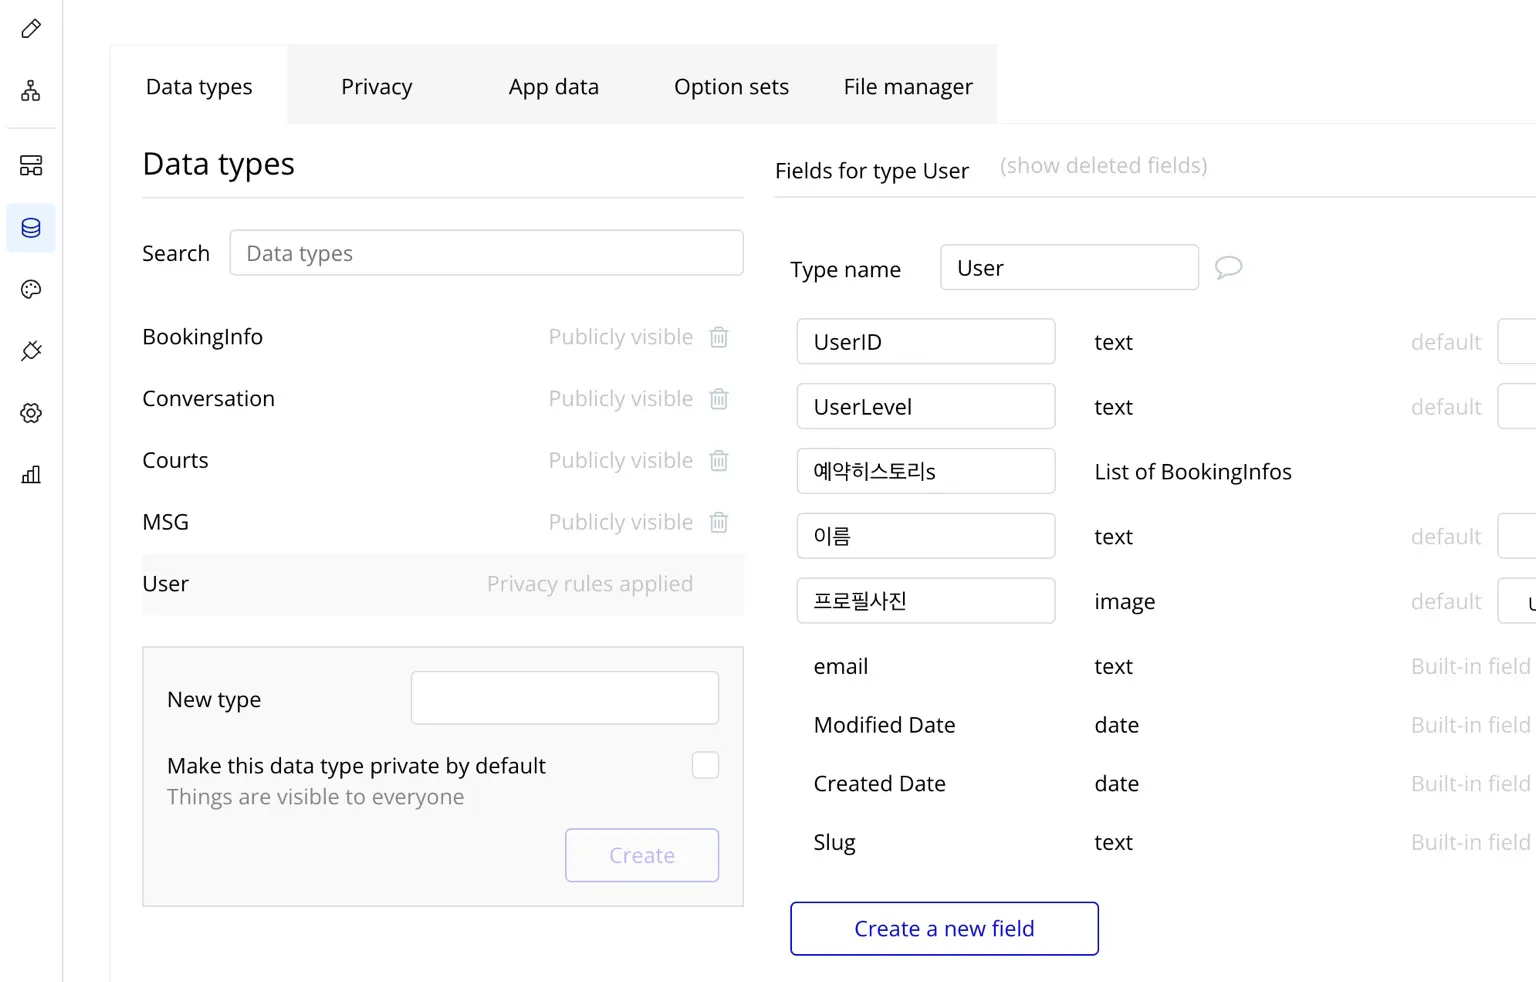This screenshot has height=982, width=1536.
Task: Switch to the Privacy tab
Action: coord(376,87)
